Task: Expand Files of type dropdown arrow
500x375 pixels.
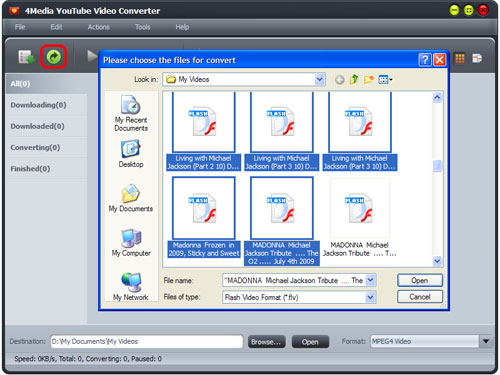Action: pos(370,297)
